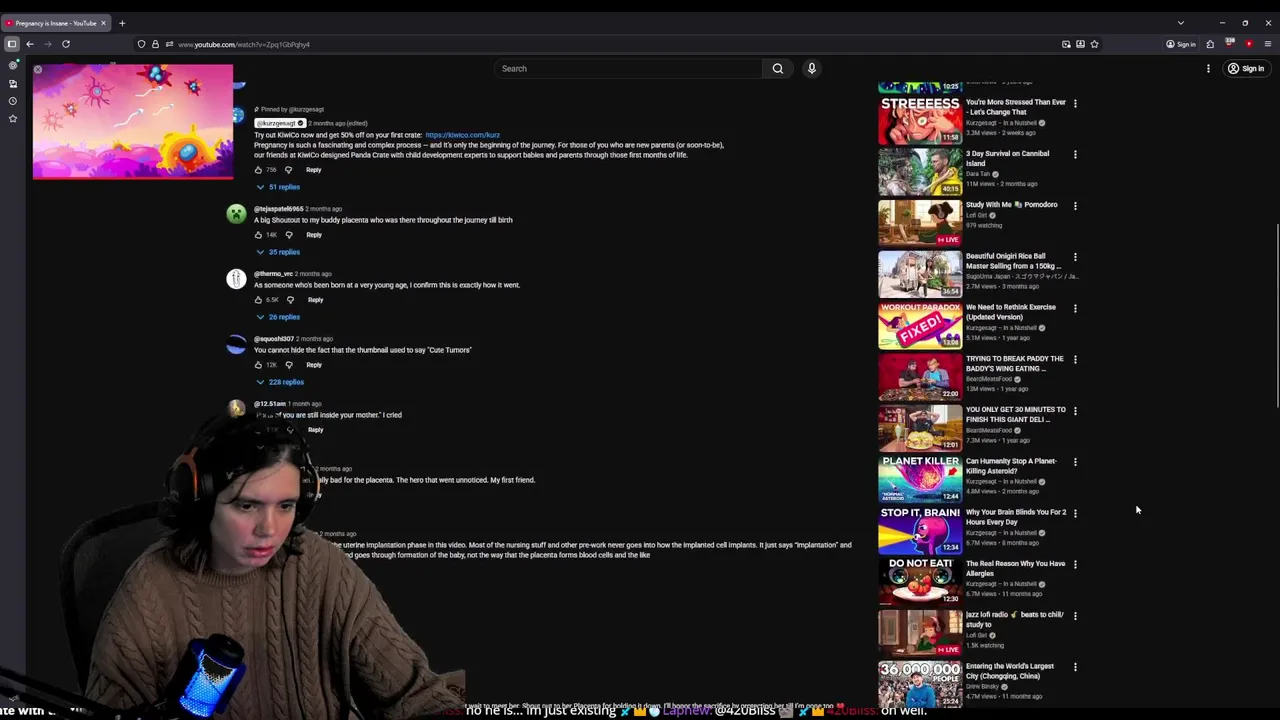Click the red YouTube extension icon
This screenshot has height=720, width=1280.
(x=1249, y=44)
